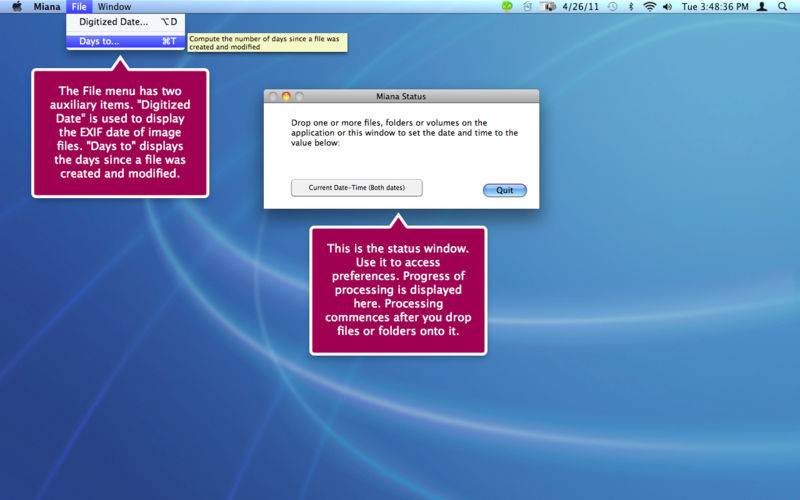Open the Wi-Fi status menu
Viewport: 800px width, 500px height.
pyautogui.click(x=649, y=7)
